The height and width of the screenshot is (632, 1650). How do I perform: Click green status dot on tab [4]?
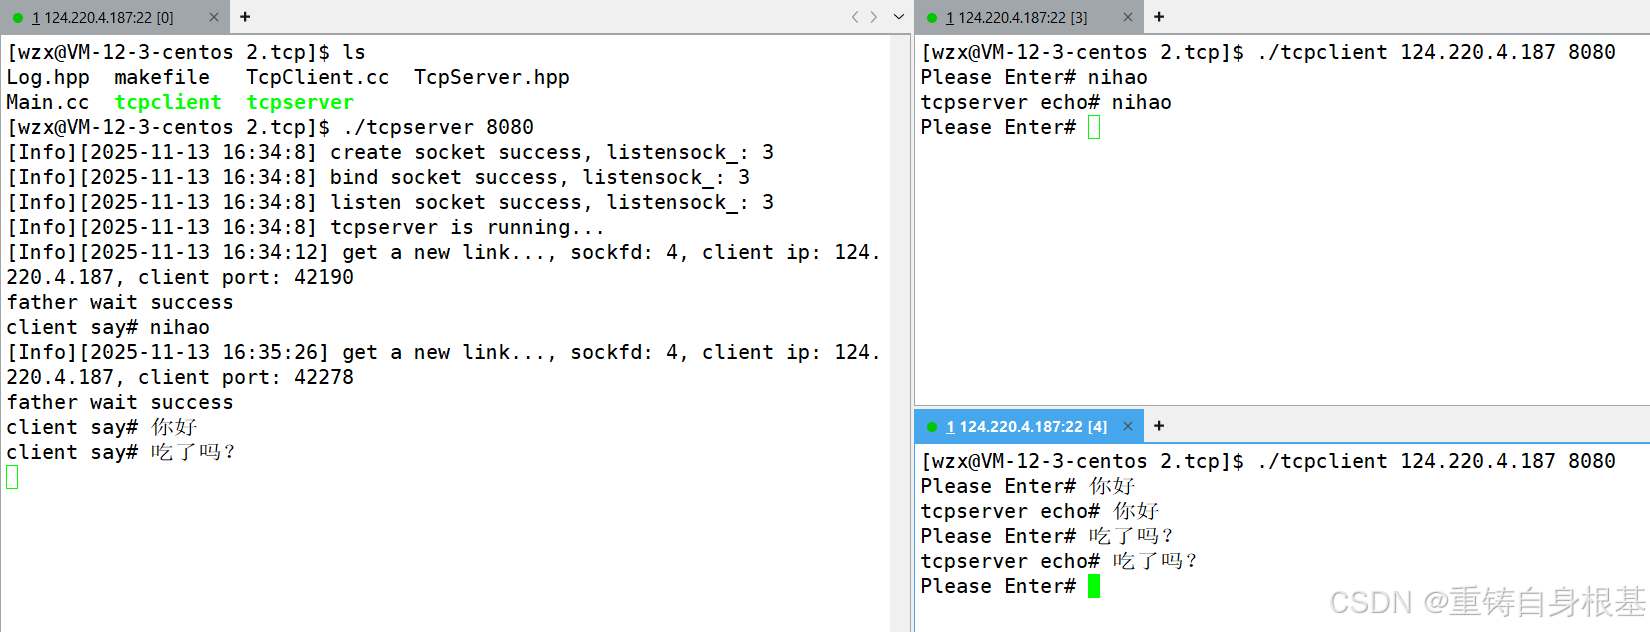pyautogui.click(x=932, y=427)
